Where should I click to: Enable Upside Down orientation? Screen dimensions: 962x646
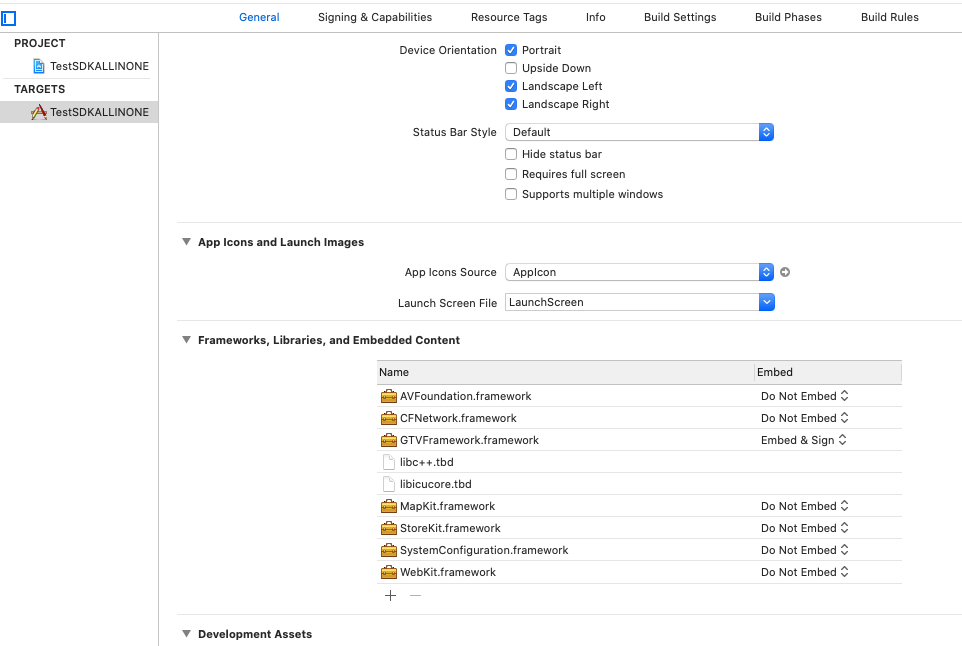pos(511,68)
